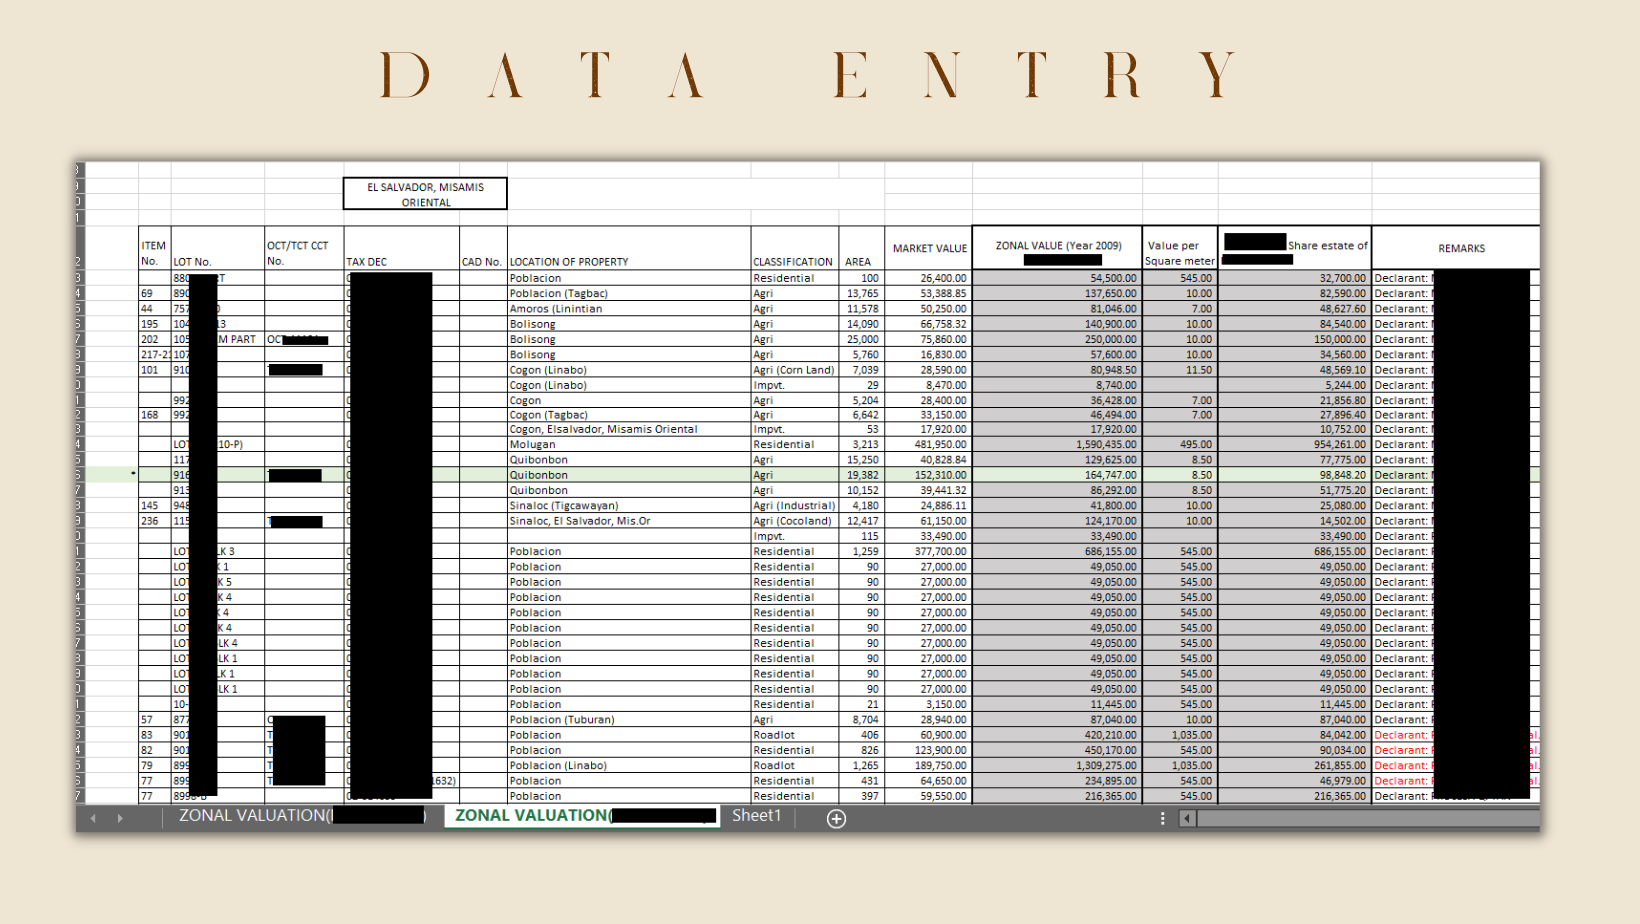Select item number 168 cell
Screen dimensions: 1640x924
point(155,415)
